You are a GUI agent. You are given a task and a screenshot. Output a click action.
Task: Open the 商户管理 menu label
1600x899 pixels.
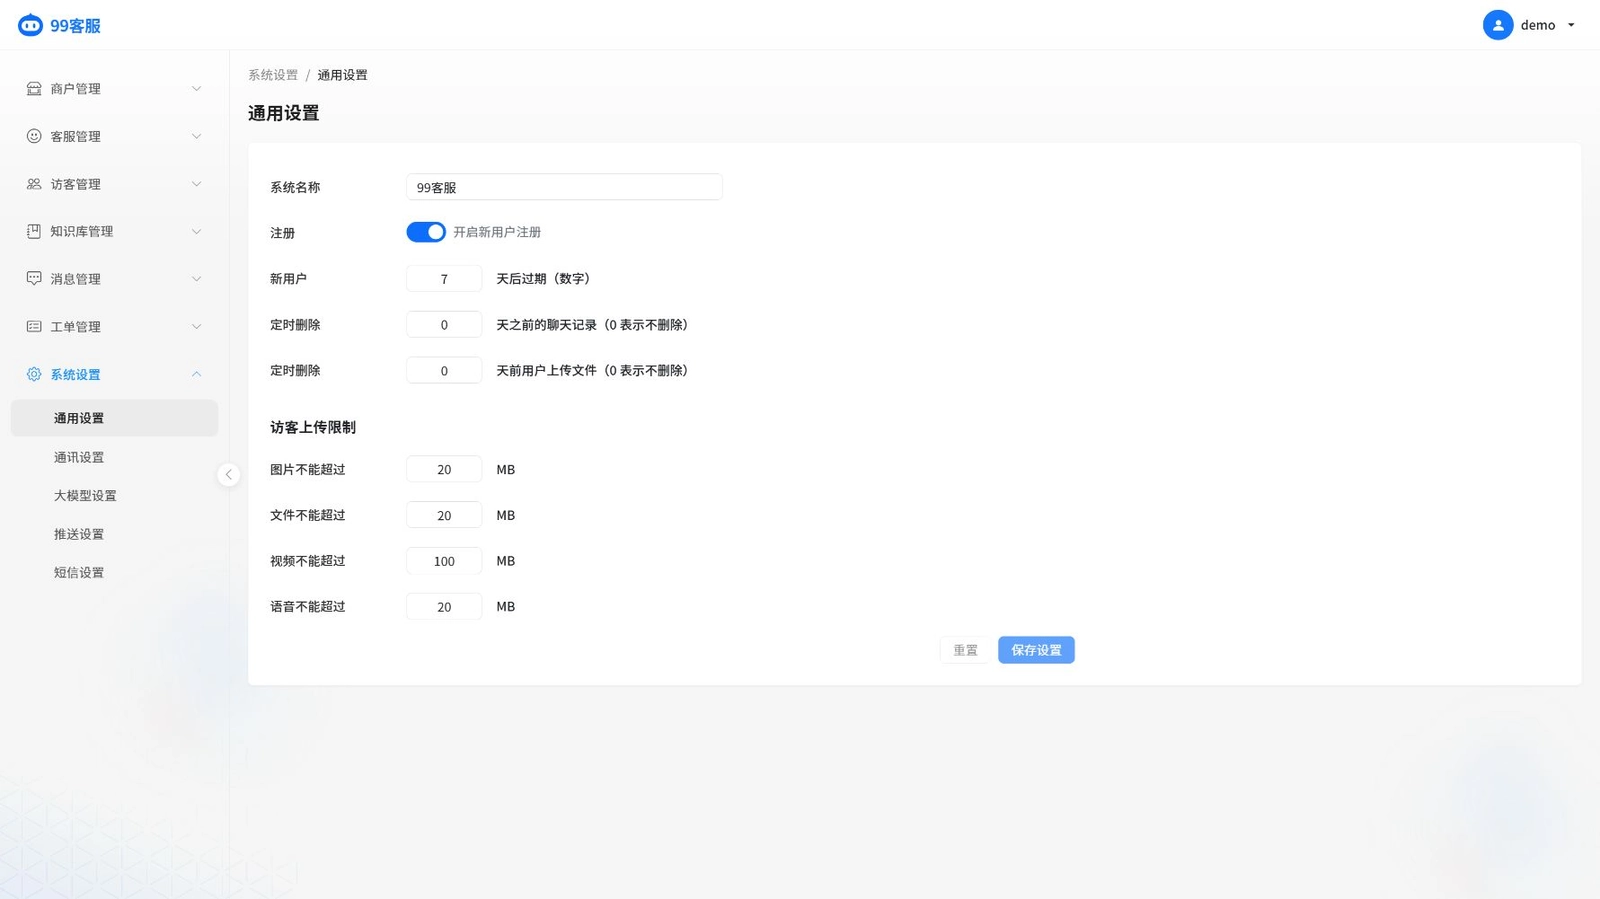(x=76, y=89)
